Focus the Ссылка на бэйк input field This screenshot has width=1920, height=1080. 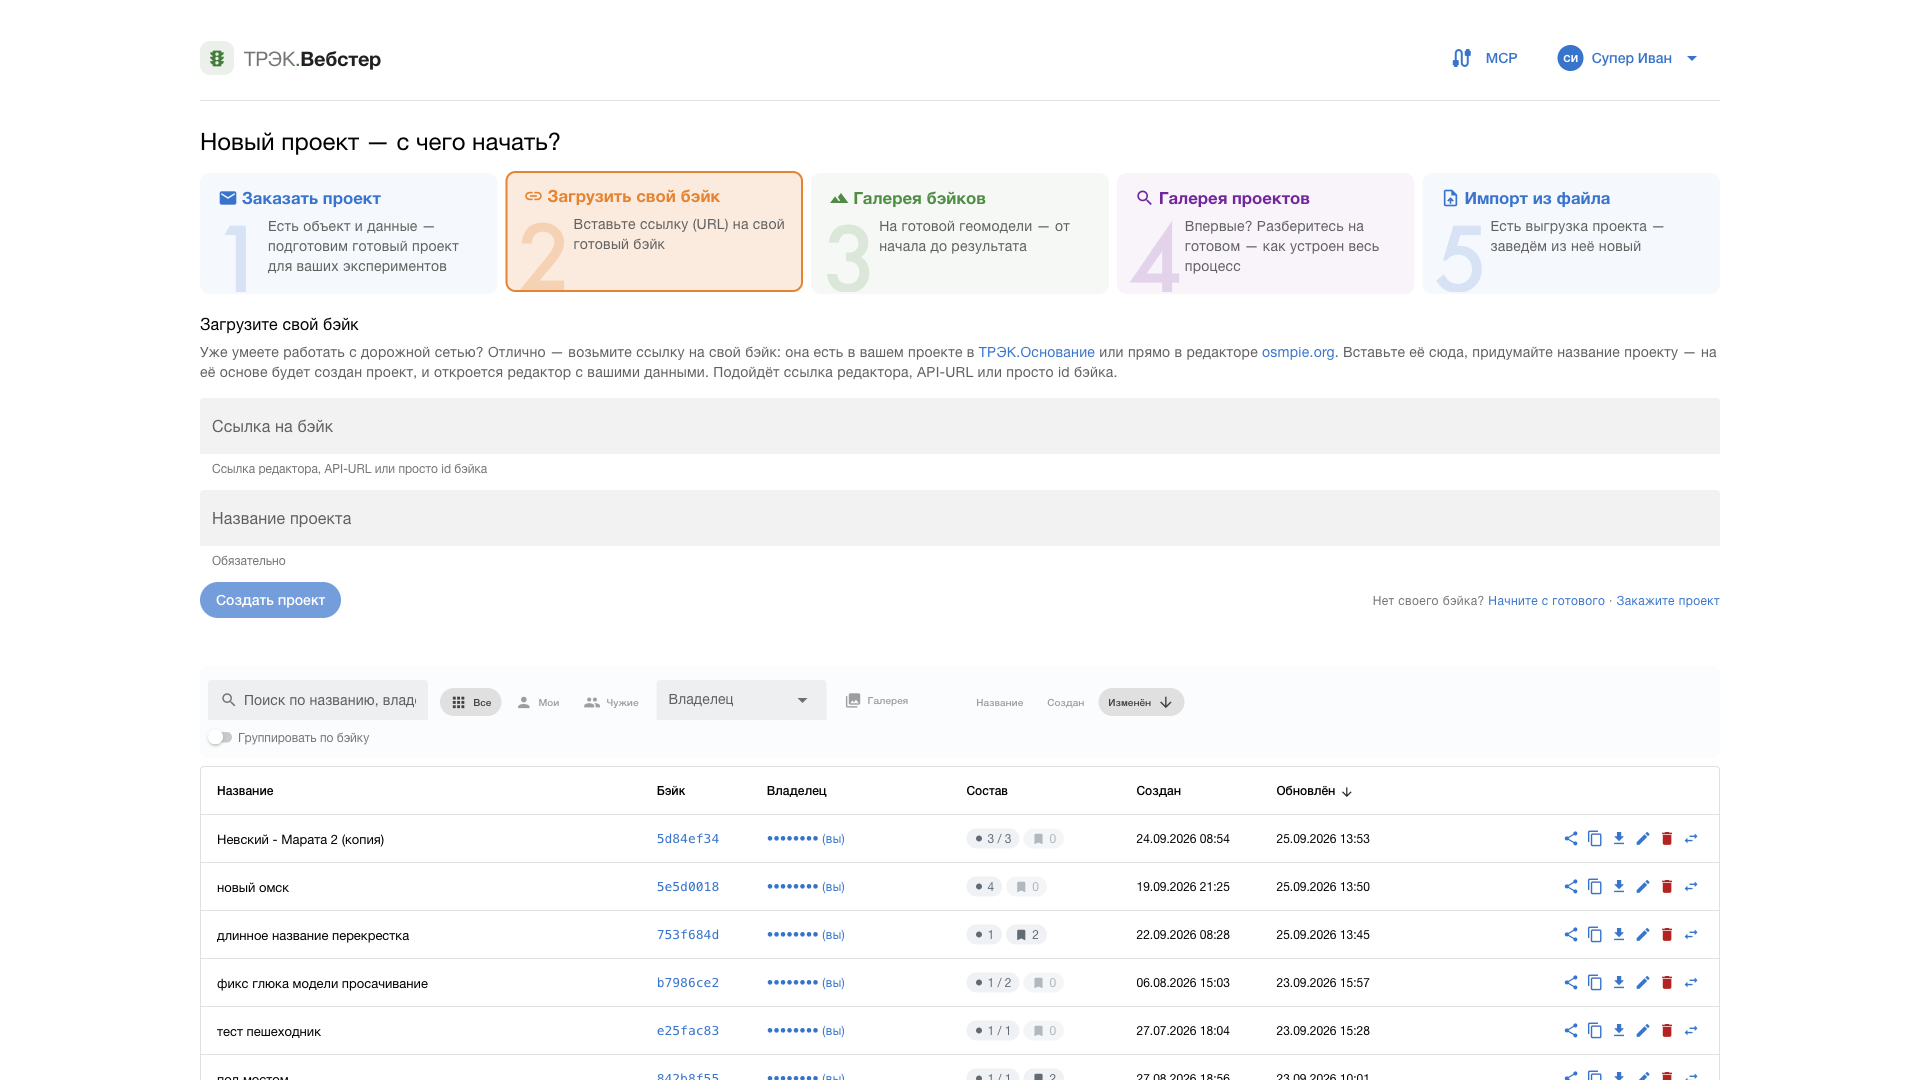[x=960, y=426]
